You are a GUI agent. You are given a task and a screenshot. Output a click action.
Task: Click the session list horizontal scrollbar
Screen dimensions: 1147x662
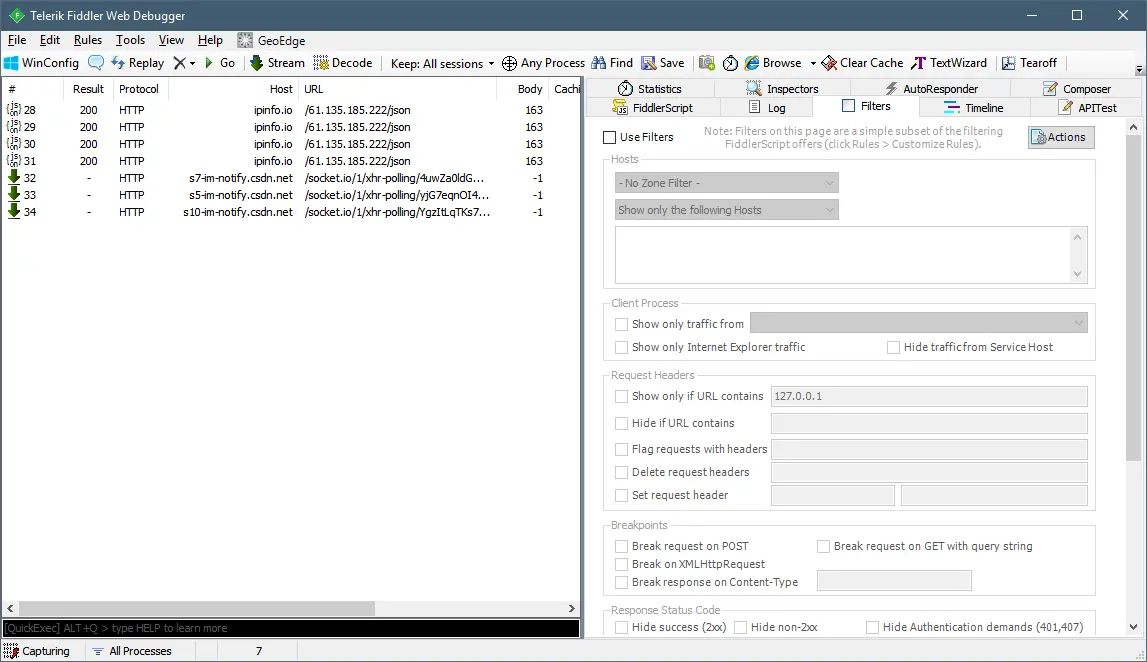tap(198, 609)
